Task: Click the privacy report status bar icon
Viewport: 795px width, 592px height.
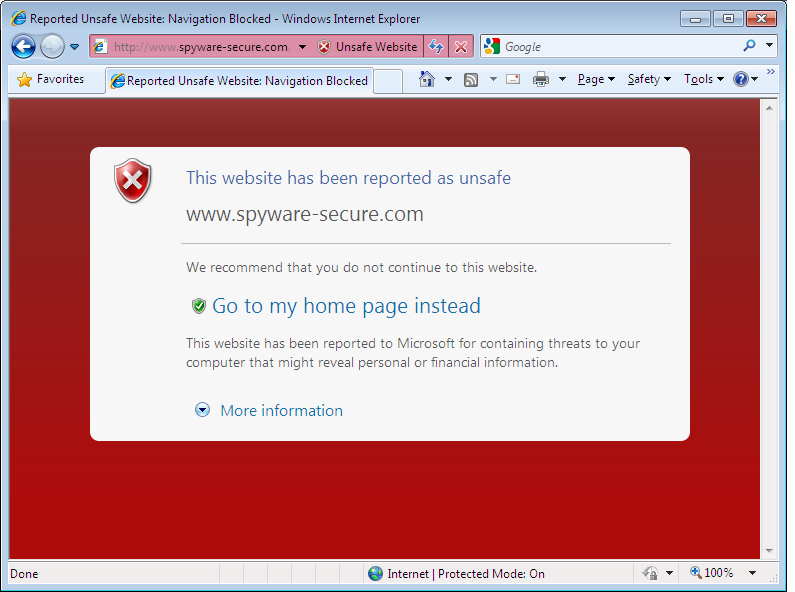Action: click(651, 573)
